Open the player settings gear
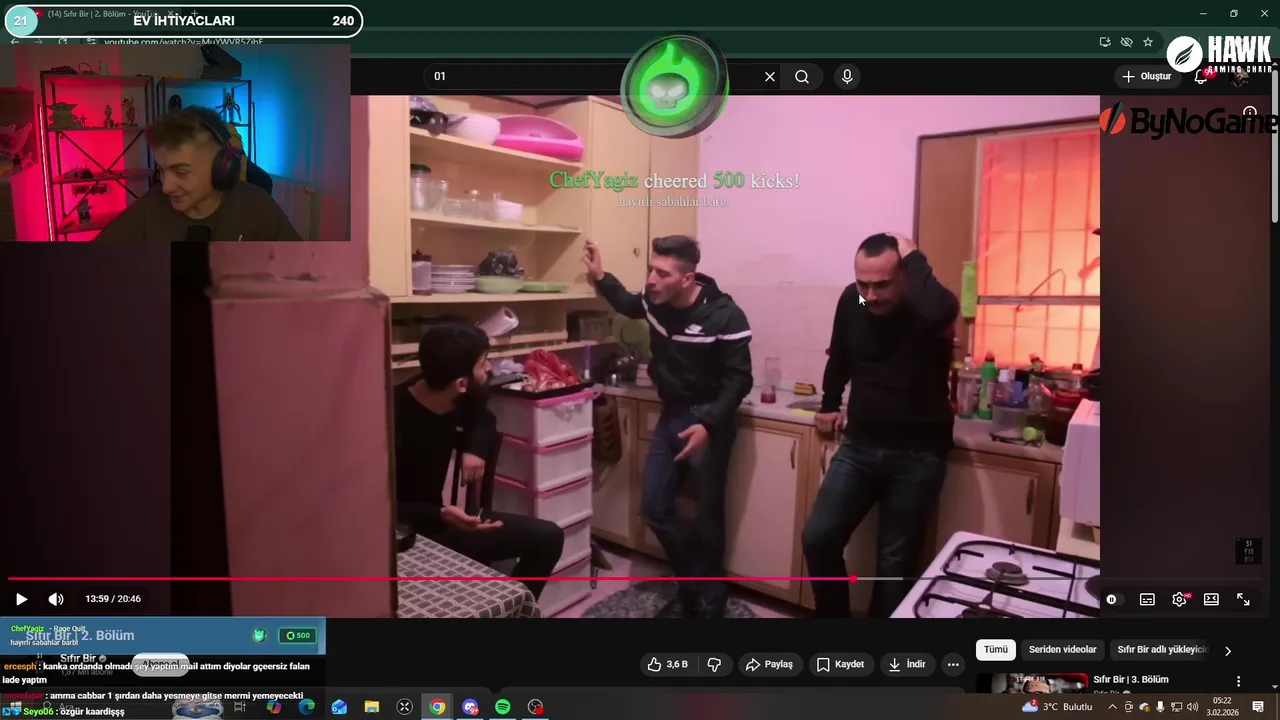 click(1179, 599)
